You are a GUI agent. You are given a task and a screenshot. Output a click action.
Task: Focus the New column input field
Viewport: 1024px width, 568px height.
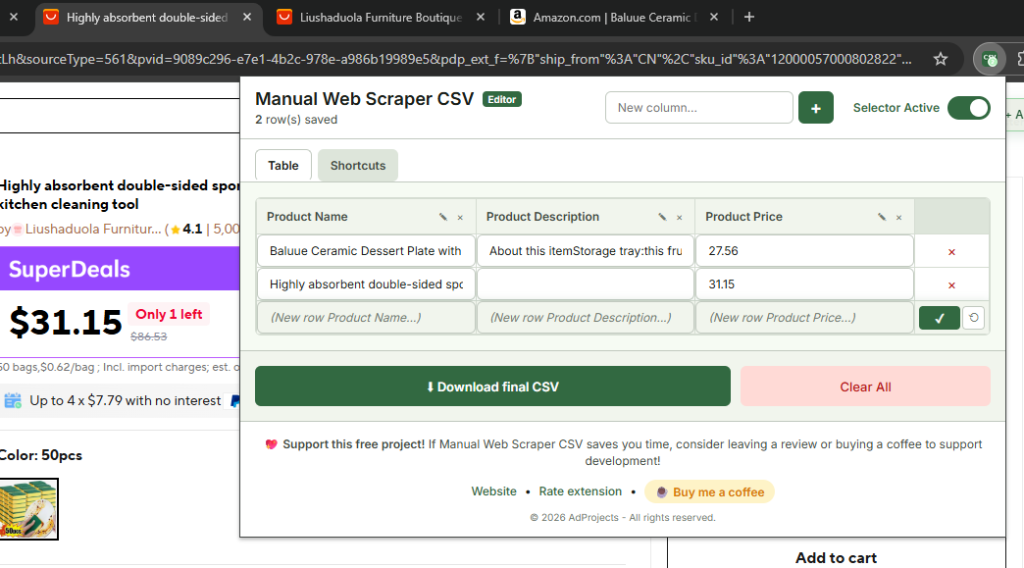click(x=699, y=108)
